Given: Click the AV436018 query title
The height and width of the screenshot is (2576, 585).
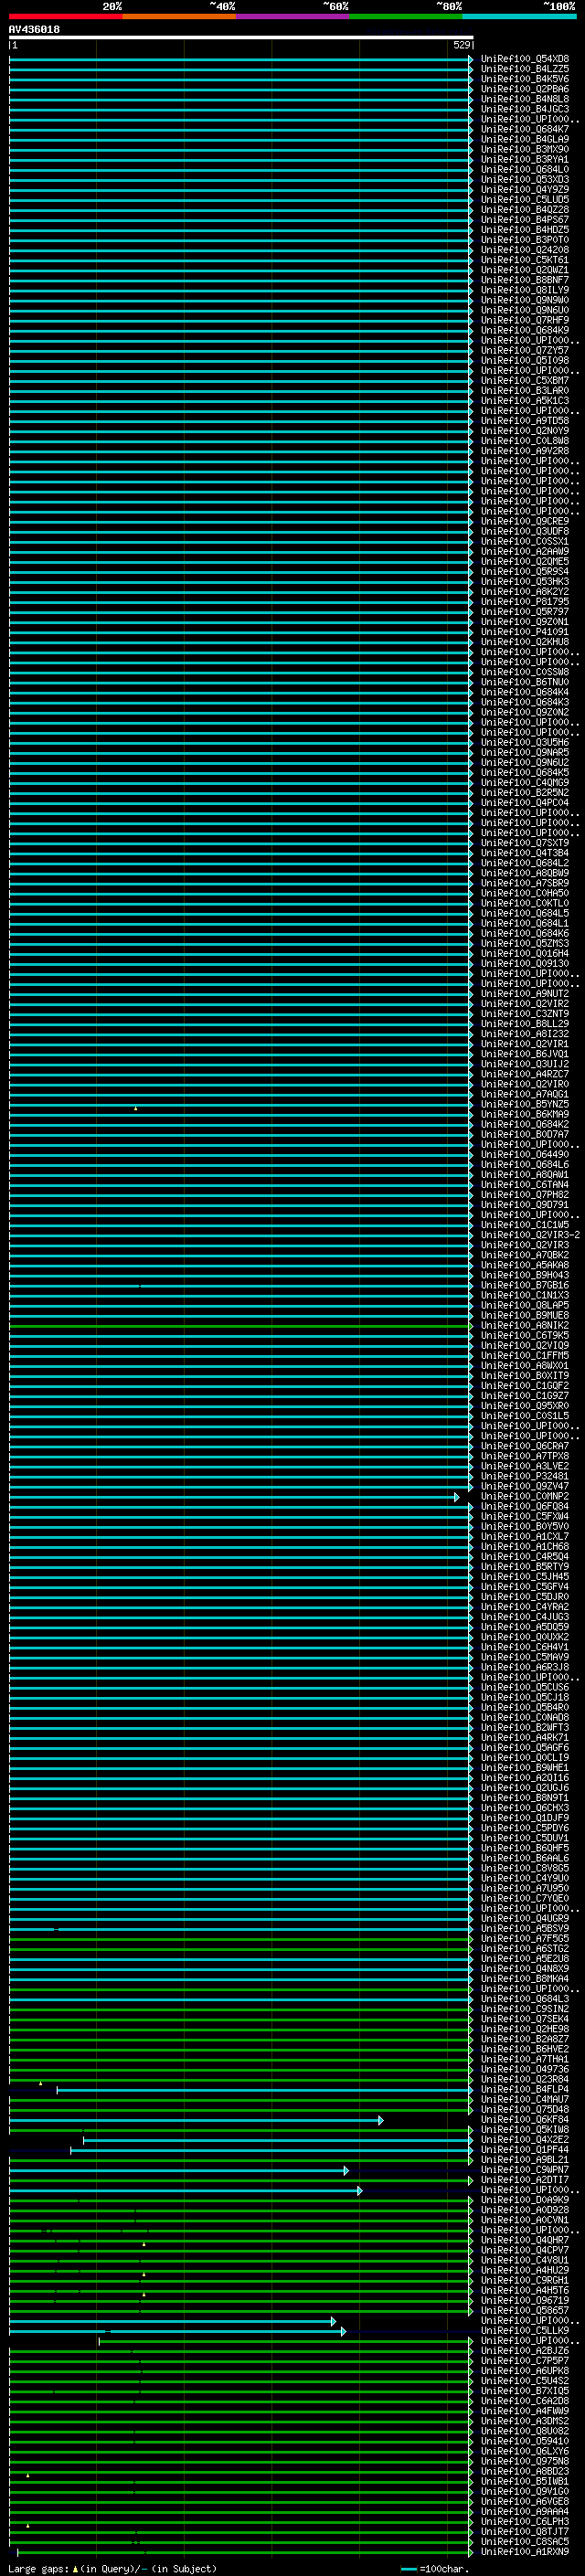Looking at the screenshot, I should (x=34, y=30).
